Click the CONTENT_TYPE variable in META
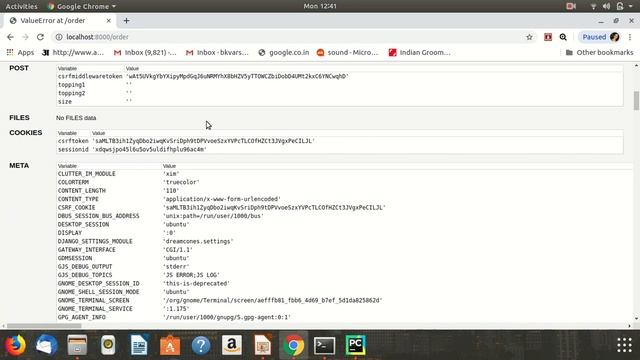This screenshot has width=640, height=360. coord(78,199)
